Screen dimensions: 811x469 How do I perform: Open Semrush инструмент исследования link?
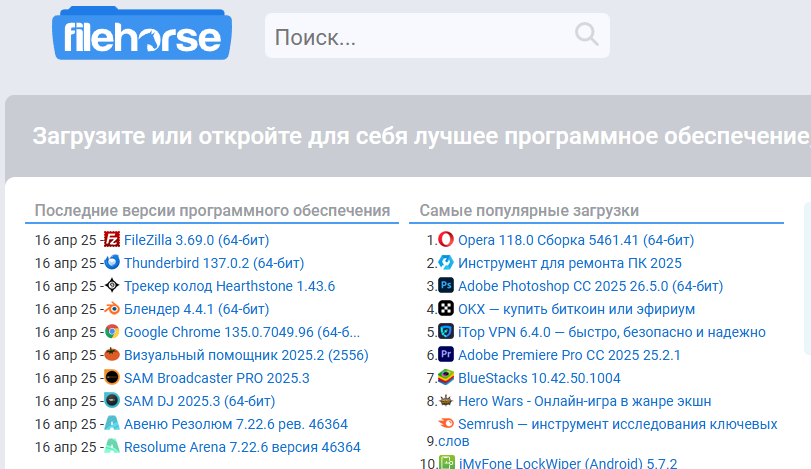point(618,424)
